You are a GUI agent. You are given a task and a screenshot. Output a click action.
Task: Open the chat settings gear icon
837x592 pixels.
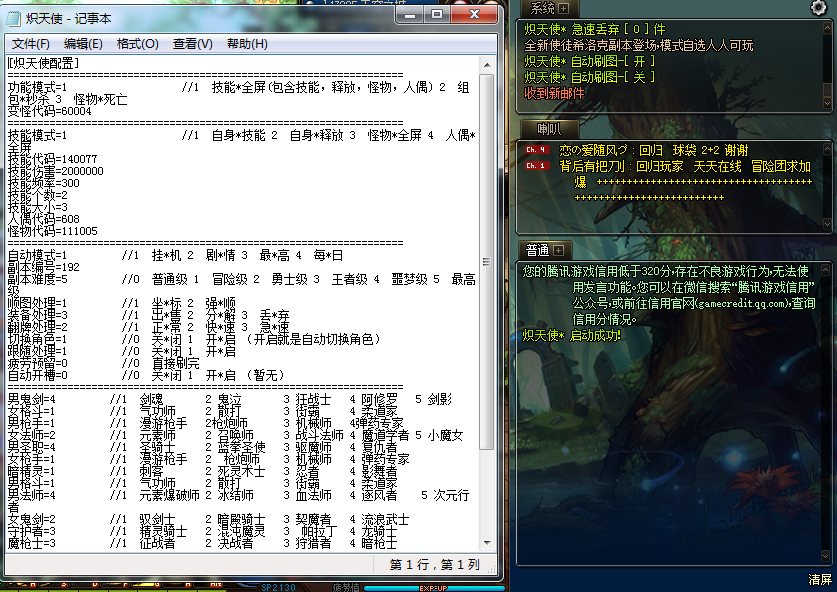click(x=820, y=8)
